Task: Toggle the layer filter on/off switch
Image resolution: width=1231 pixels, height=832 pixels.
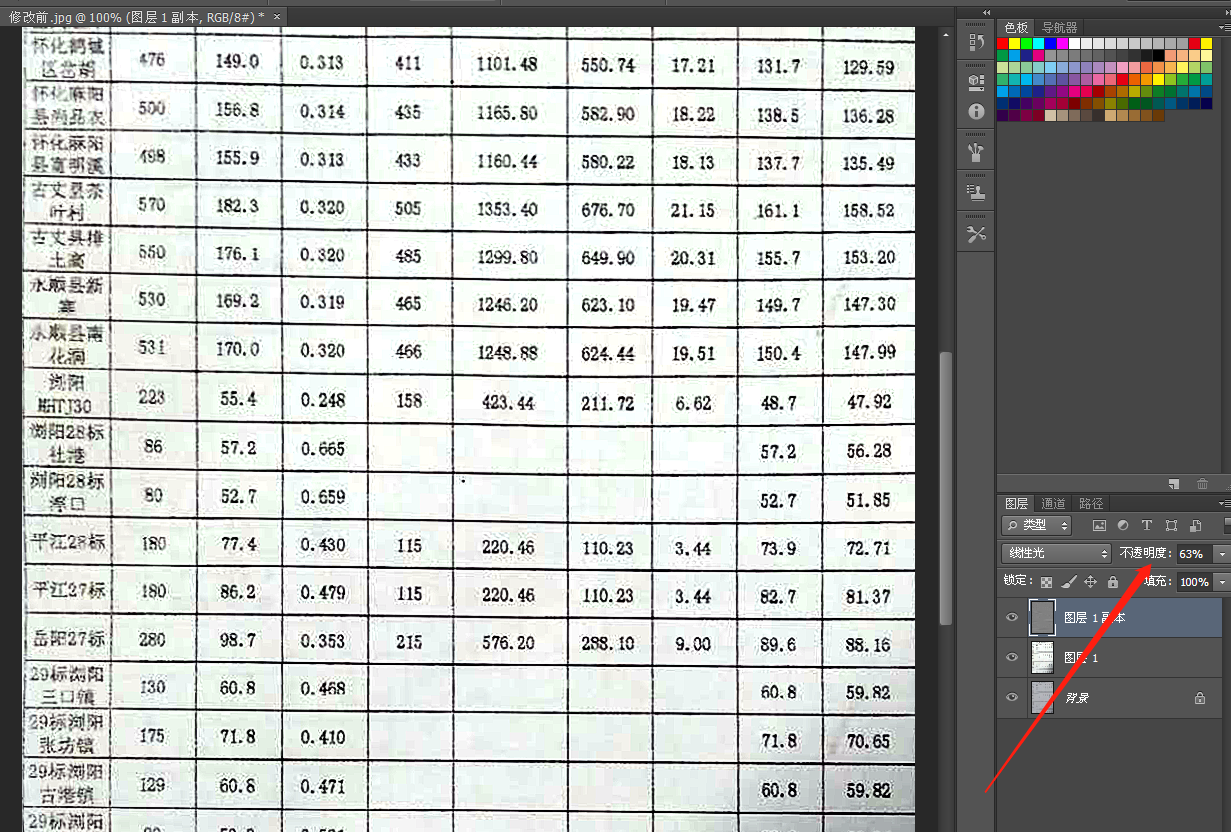Action: 1227,525
